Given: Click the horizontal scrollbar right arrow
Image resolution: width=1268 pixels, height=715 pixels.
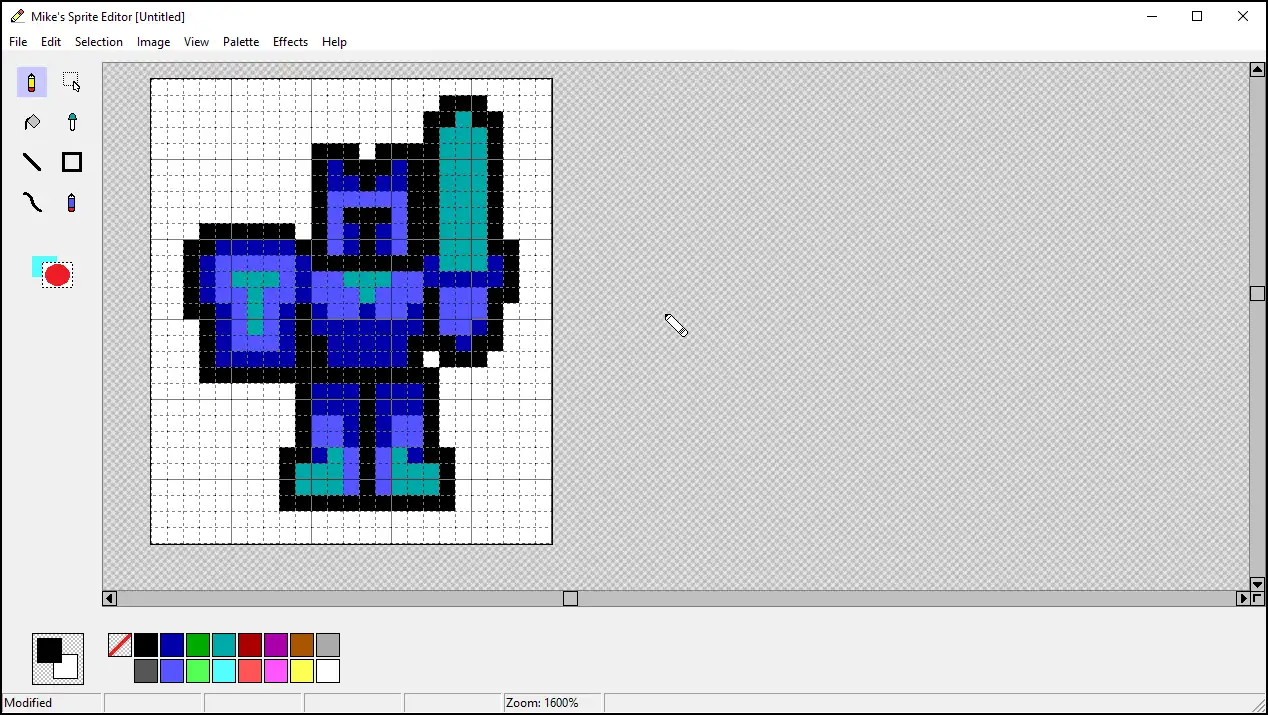Looking at the screenshot, I should [x=1243, y=598].
